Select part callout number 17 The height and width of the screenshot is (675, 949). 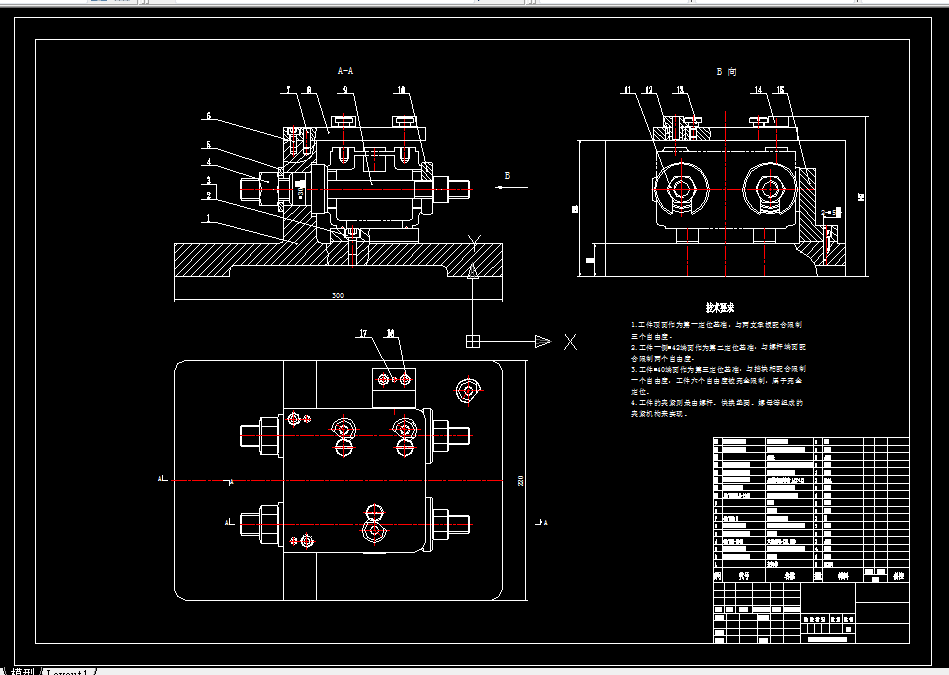[x=363, y=334]
